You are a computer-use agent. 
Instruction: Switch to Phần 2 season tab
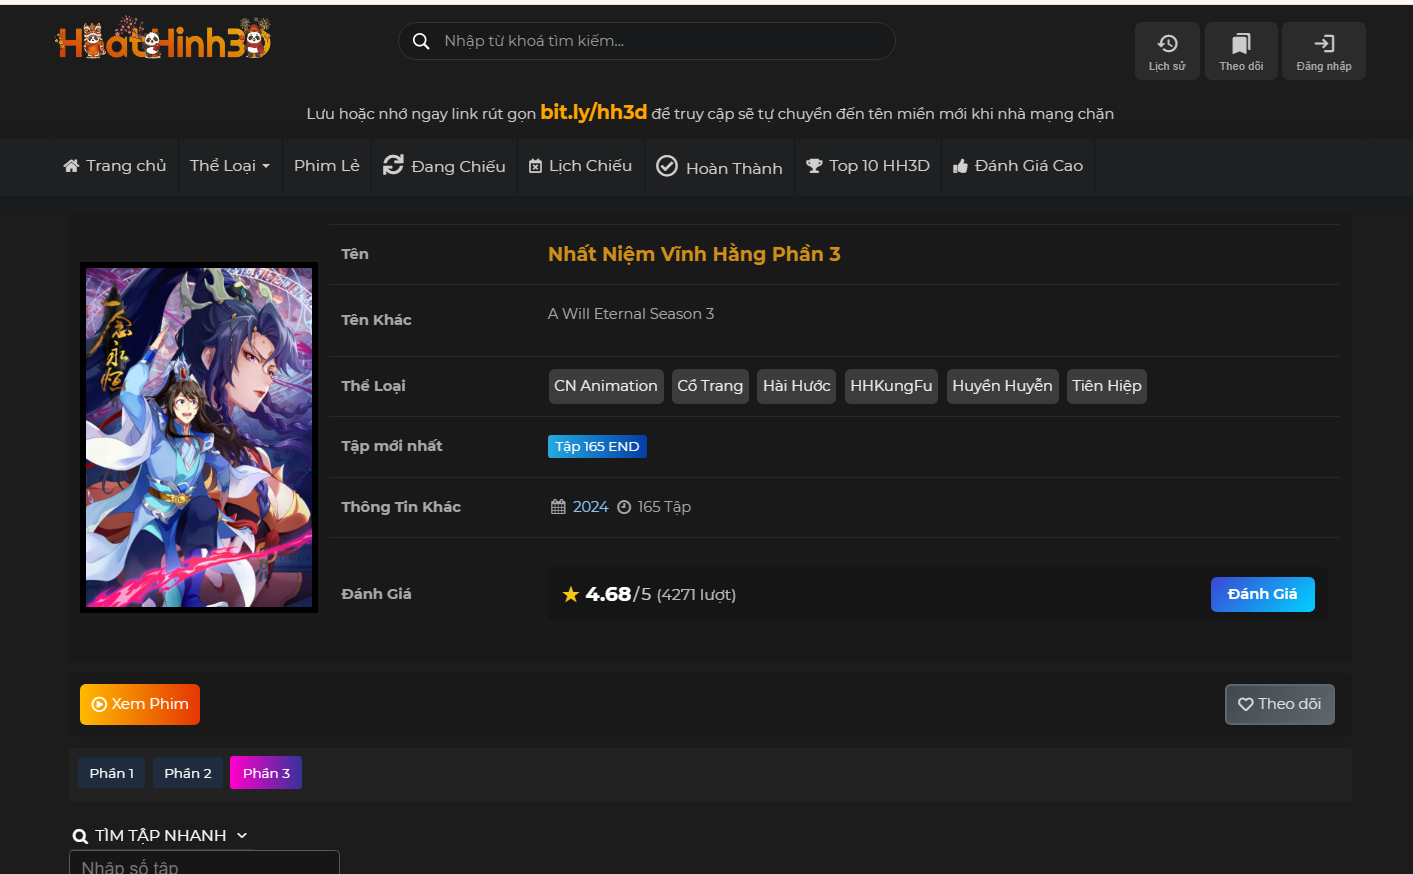point(187,773)
